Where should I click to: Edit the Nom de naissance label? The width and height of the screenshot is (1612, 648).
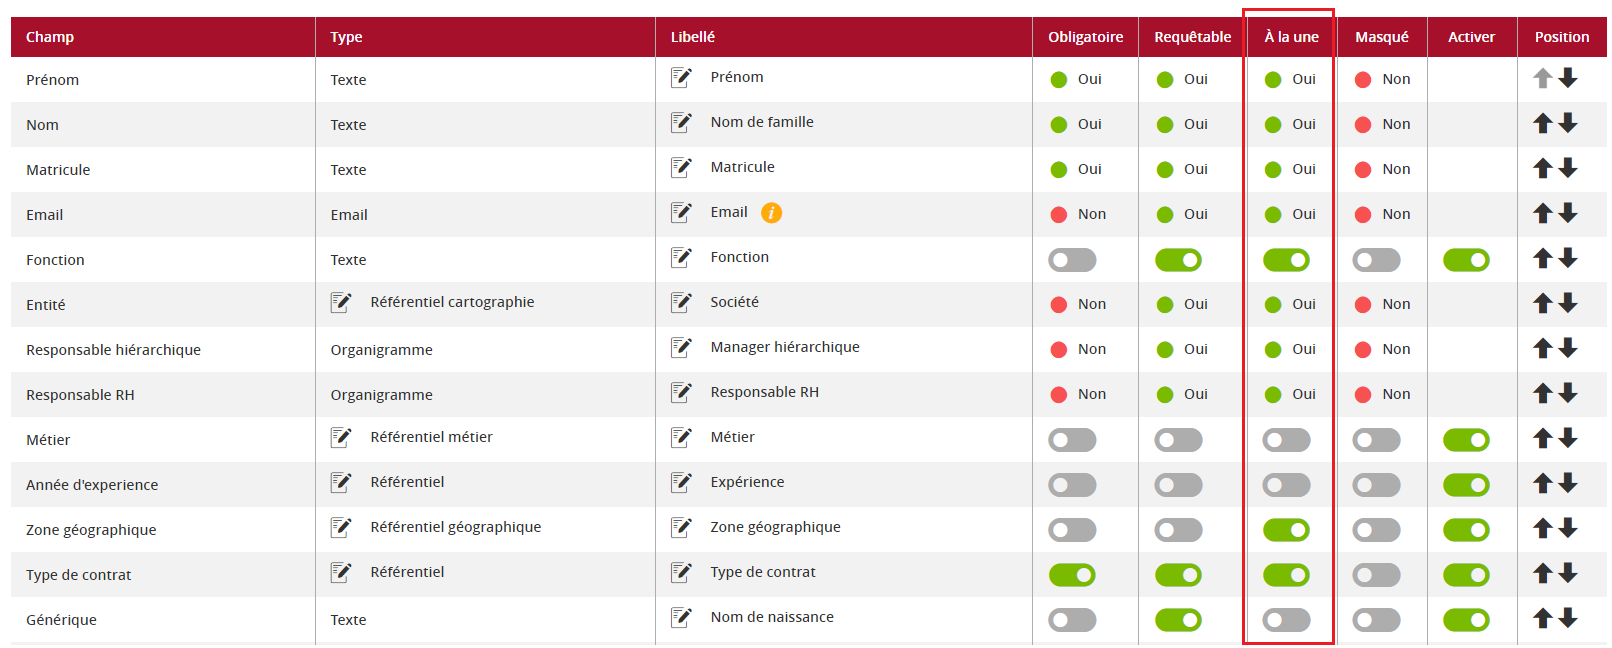click(x=681, y=617)
